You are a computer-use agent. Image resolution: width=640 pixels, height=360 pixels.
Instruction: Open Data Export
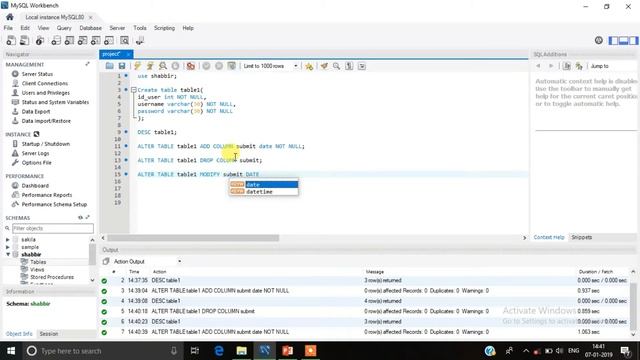click(36, 111)
